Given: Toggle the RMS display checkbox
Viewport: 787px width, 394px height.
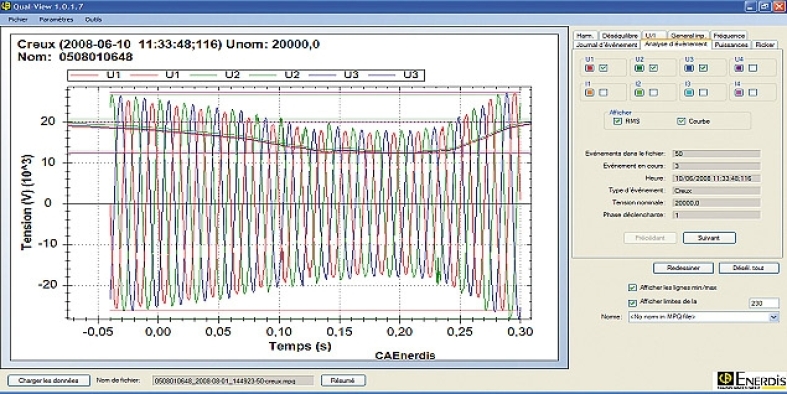Looking at the screenshot, I should click(x=618, y=121).
